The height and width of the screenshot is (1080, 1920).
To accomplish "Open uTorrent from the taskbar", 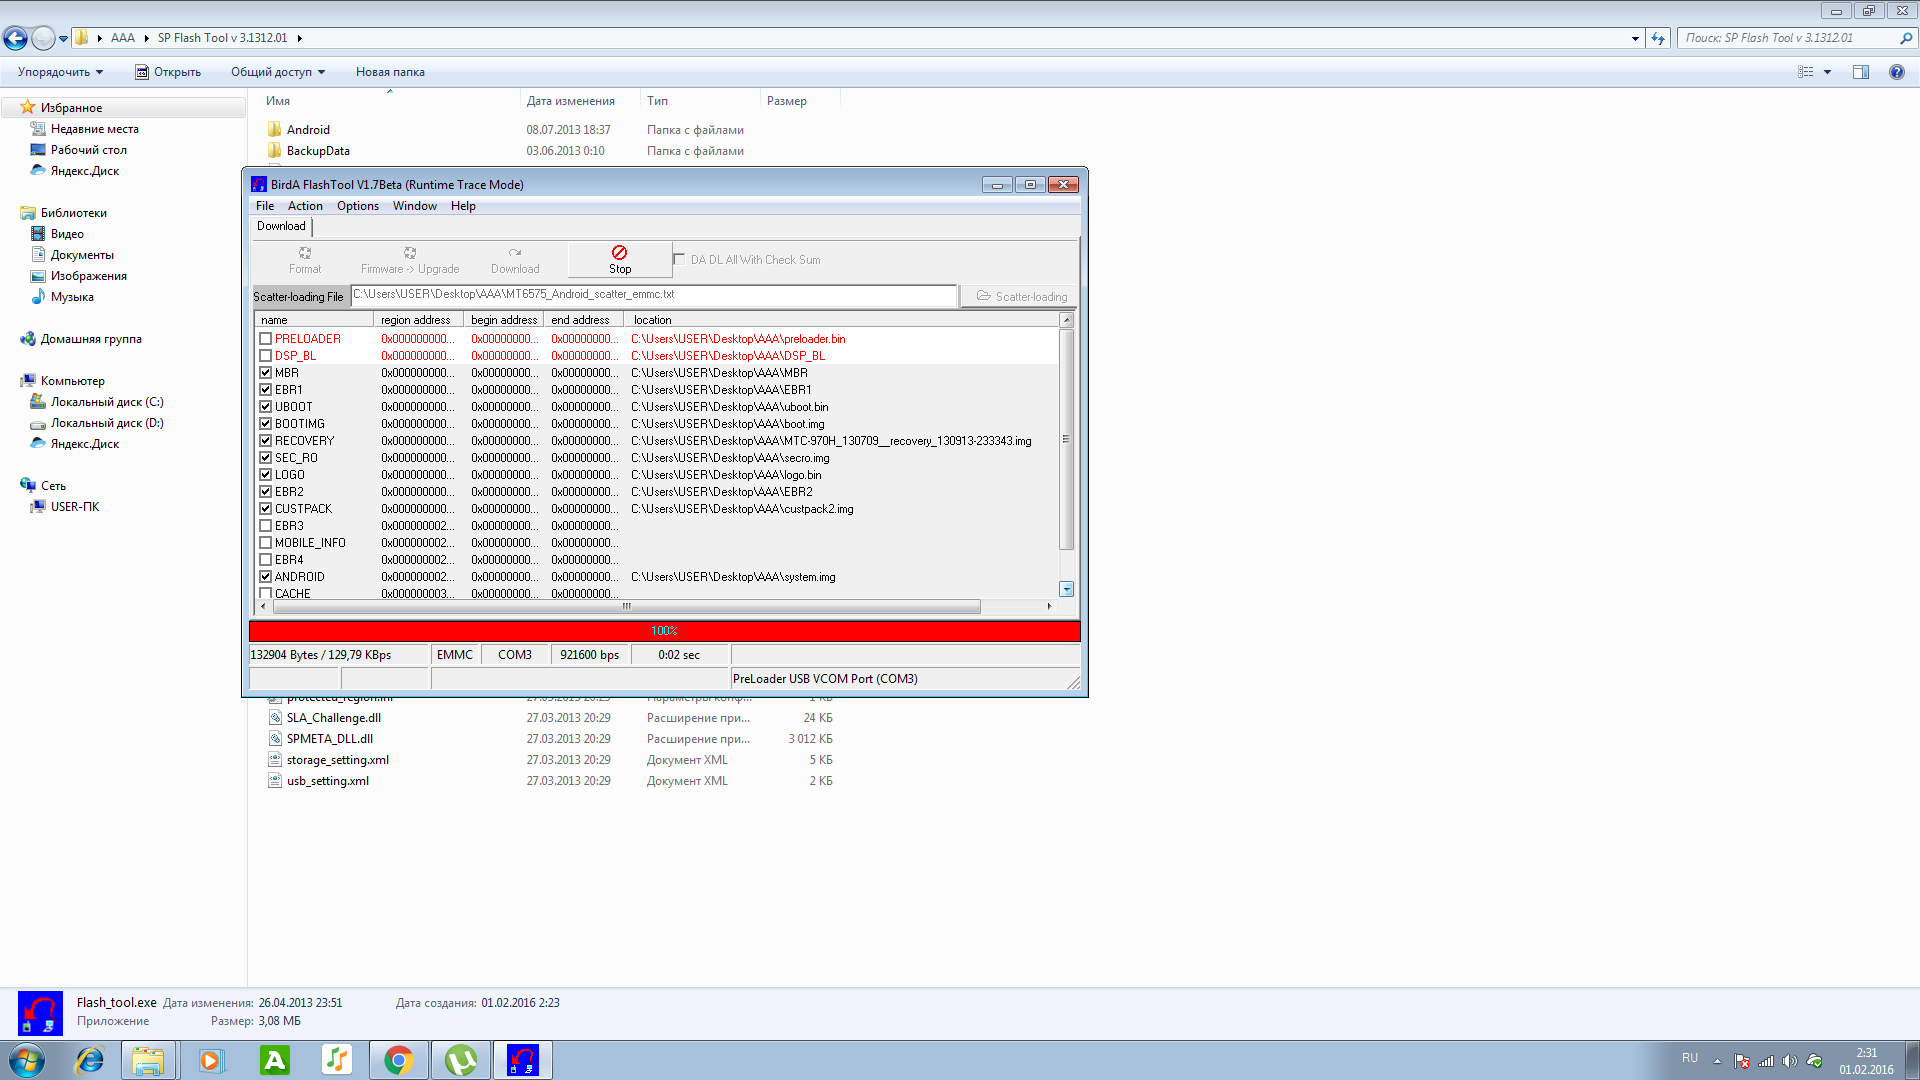I will 461,1060.
